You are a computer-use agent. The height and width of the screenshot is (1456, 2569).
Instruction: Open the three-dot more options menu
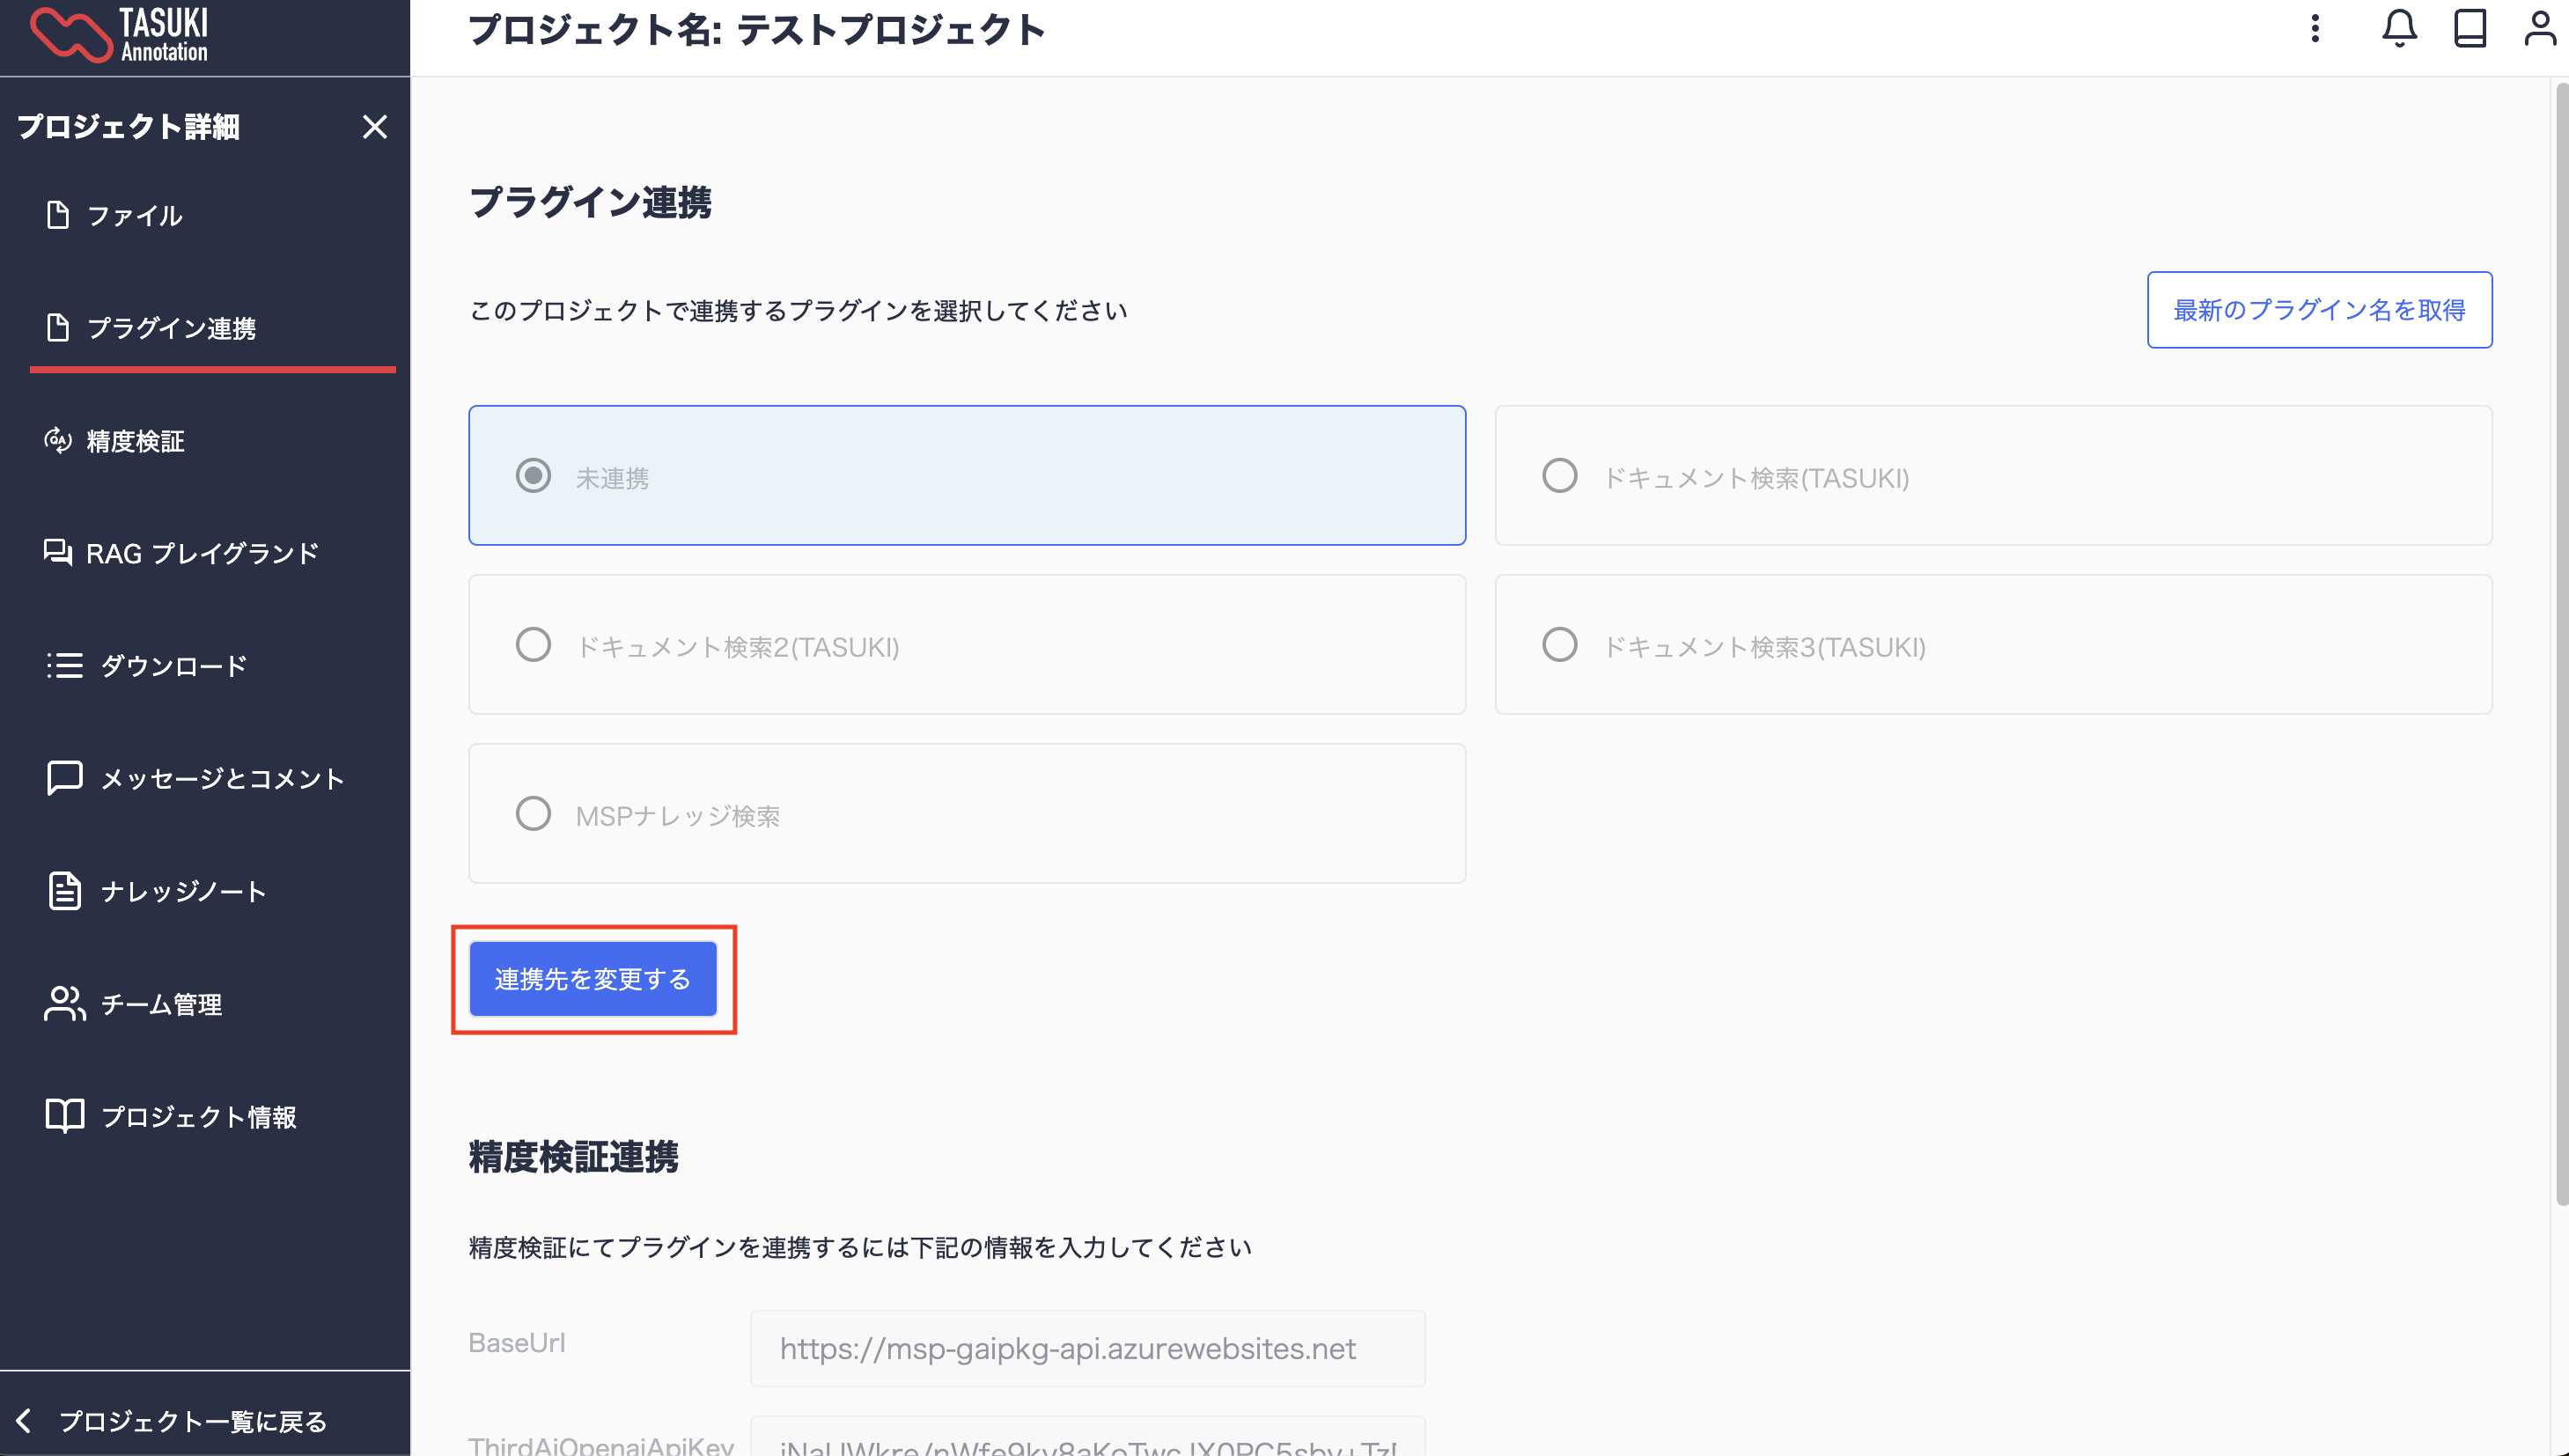2315,28
